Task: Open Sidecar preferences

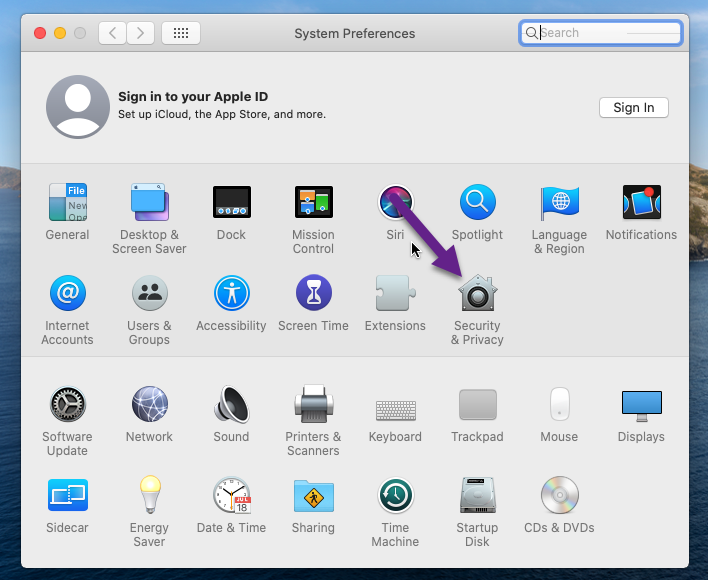Action: tap(68, 495)
